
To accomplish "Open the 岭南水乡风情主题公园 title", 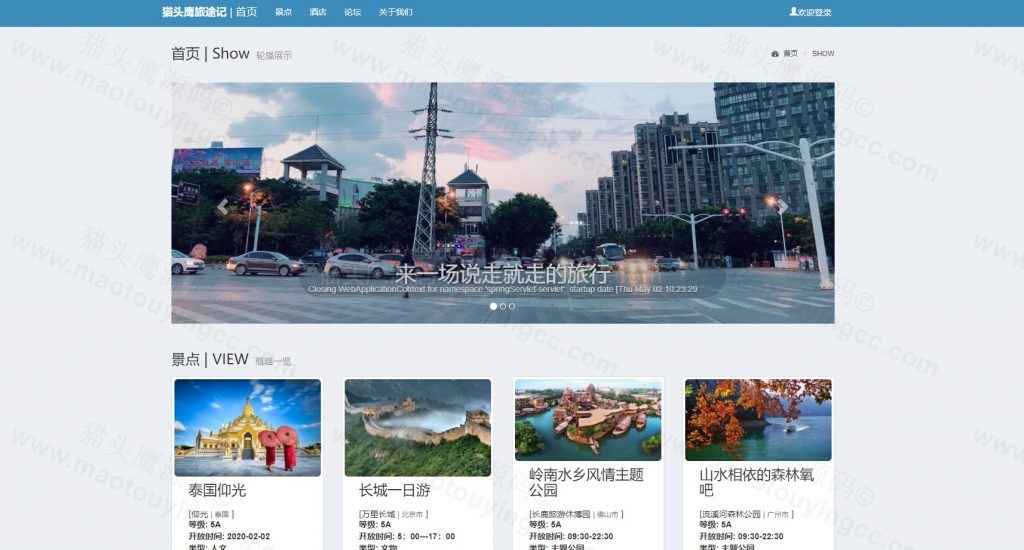I will click(x=586, y=482).
